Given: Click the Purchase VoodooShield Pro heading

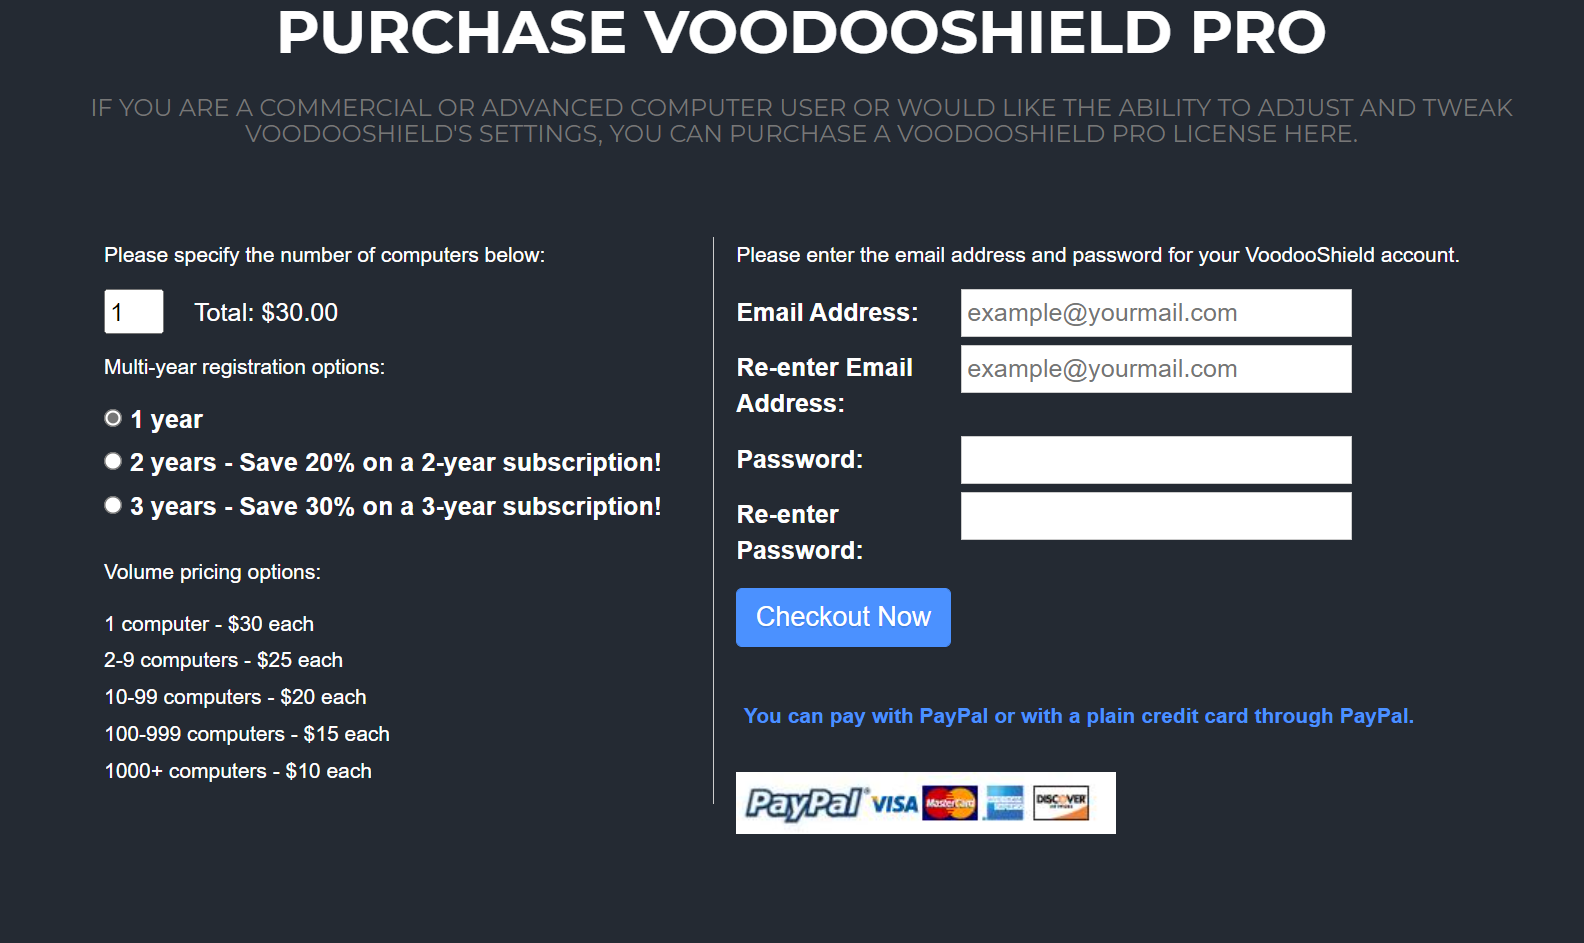Looking at the screenshot, I should [x=801, y=32].
